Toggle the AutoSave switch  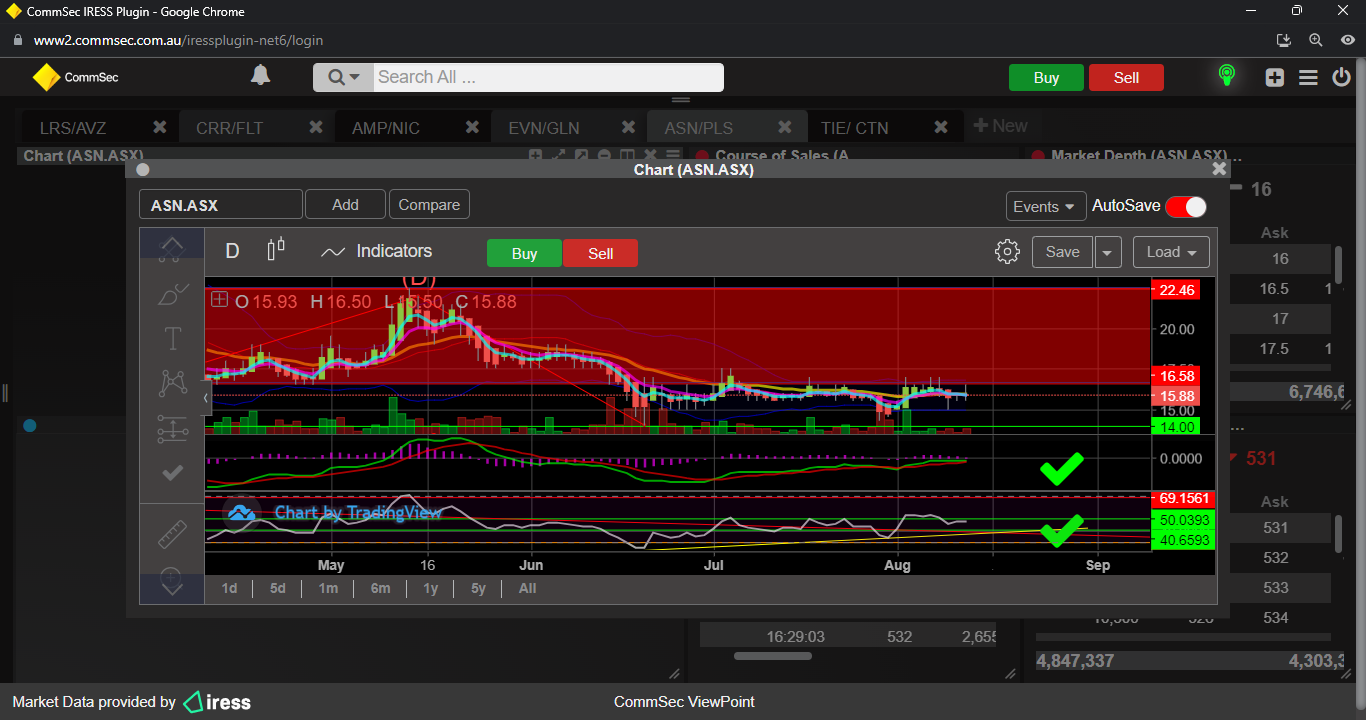point(1185,206)
